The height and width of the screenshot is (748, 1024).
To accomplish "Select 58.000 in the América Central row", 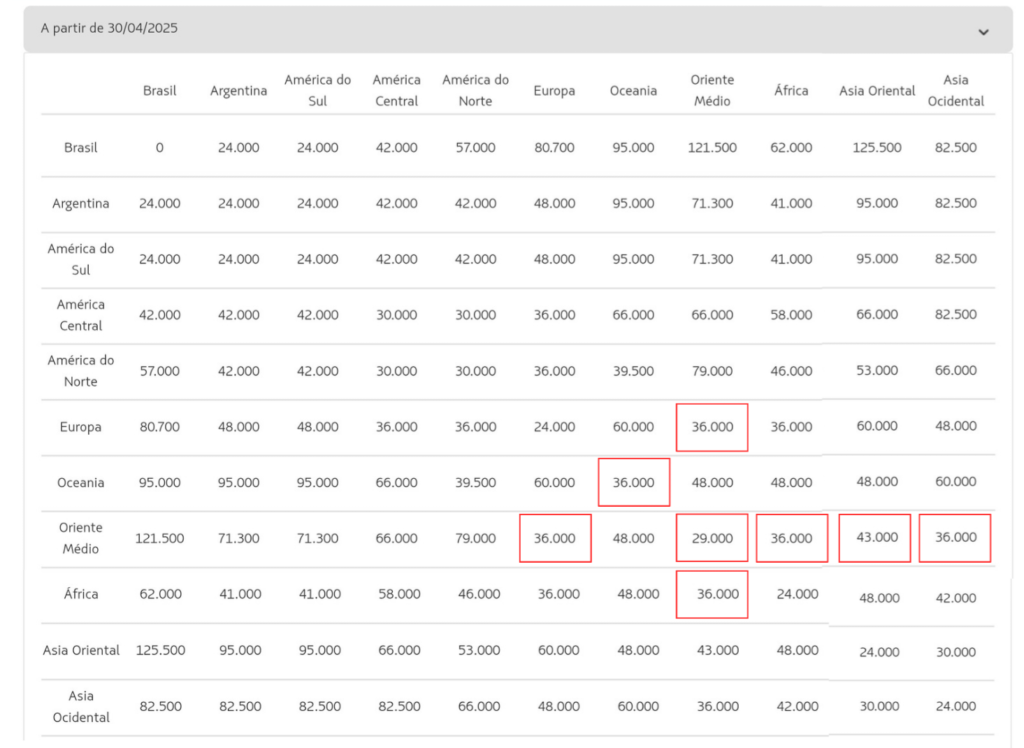I will [791, 315].
